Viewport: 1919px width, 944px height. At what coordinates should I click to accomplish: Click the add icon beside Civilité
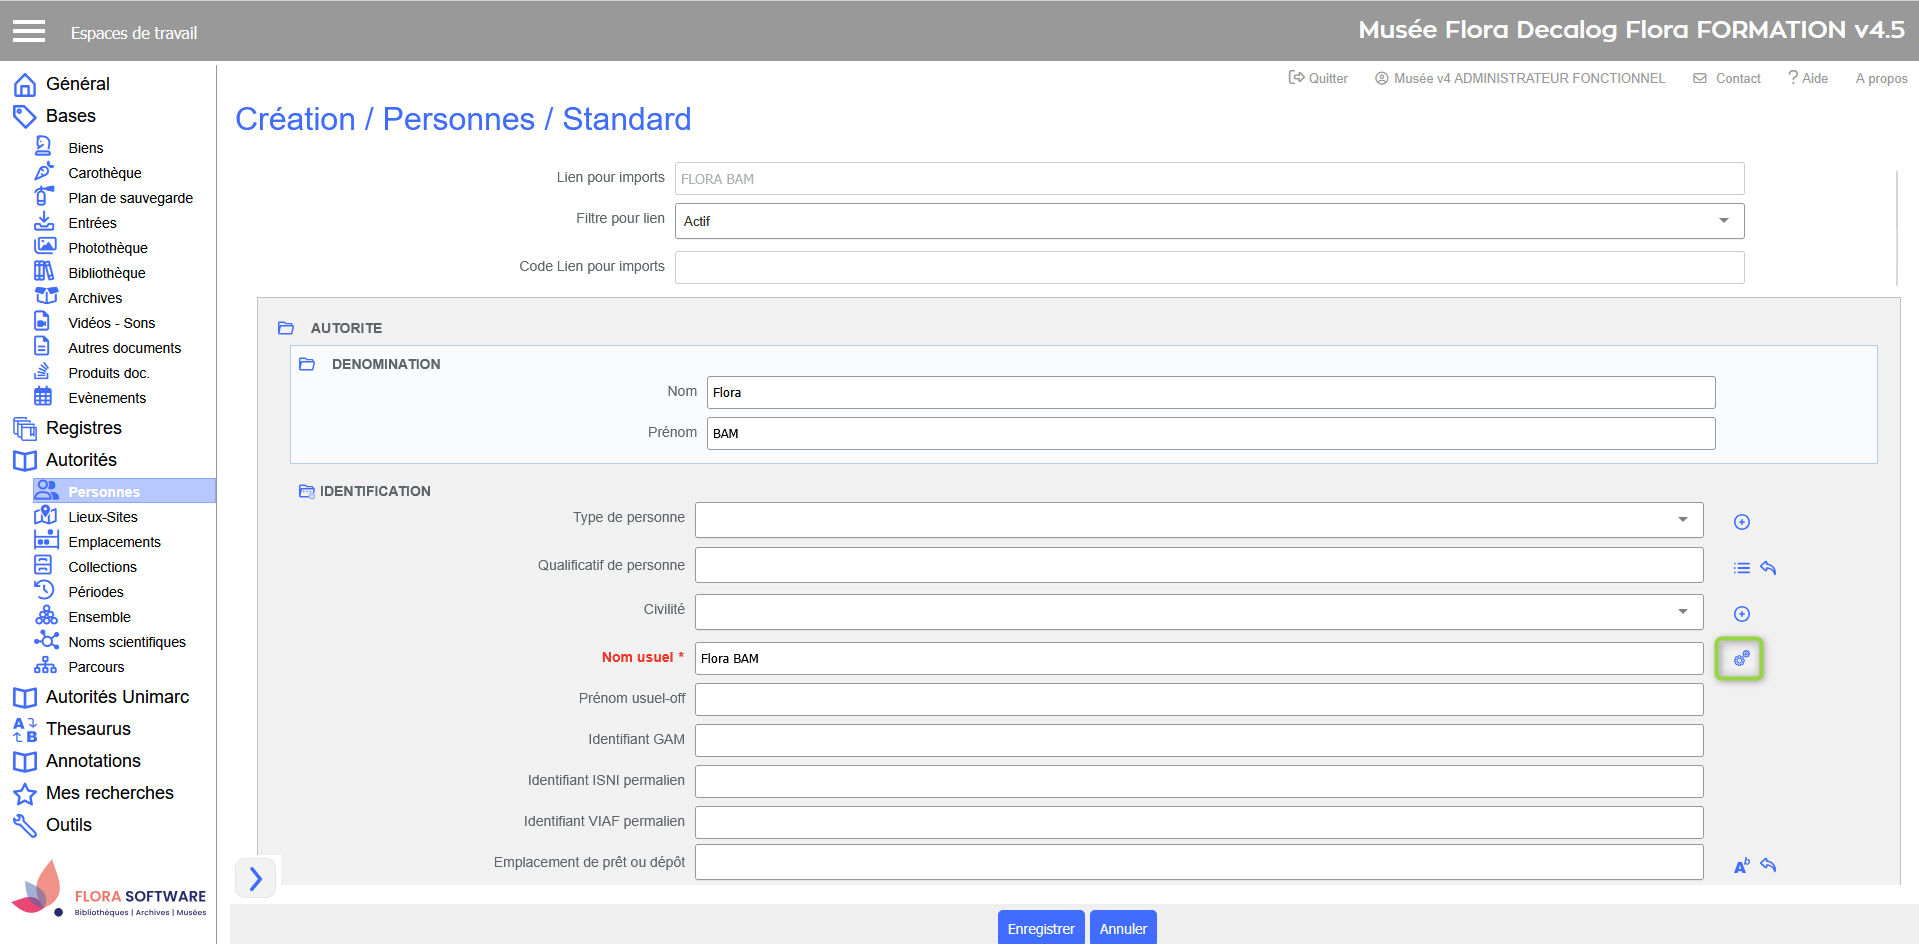click(x=1741, y=614)
